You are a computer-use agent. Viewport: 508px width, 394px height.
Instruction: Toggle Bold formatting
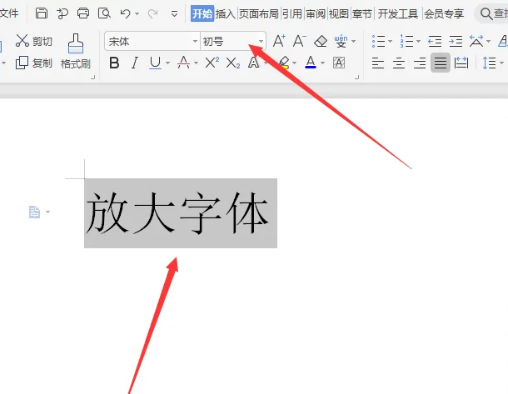[114, 63]
